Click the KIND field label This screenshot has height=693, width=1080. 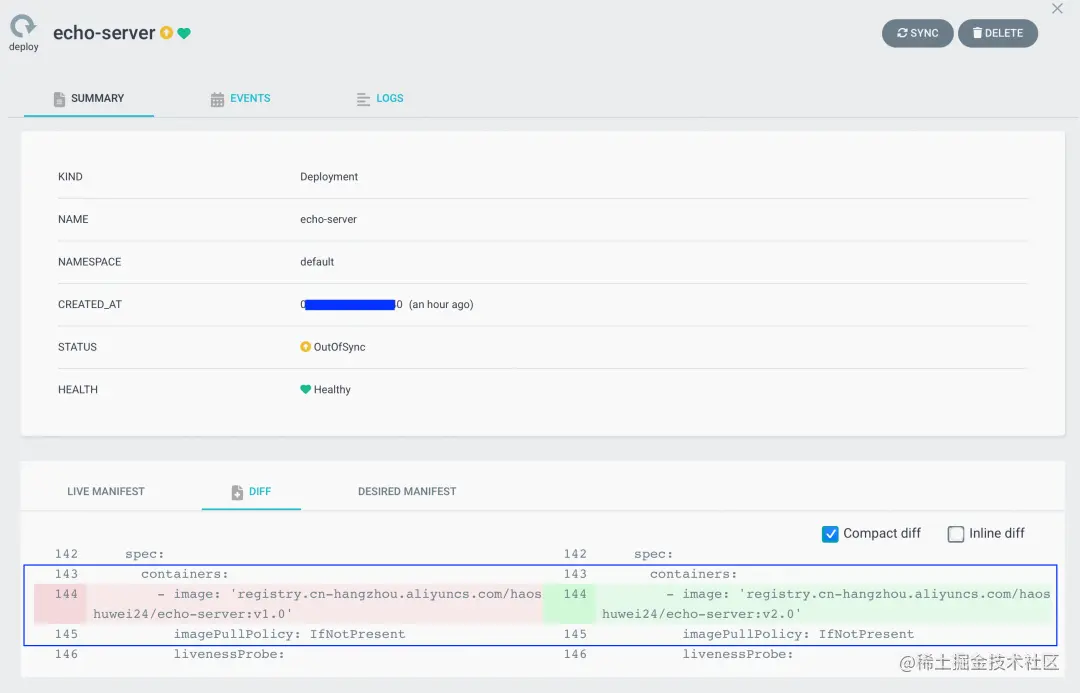[70, 176]
